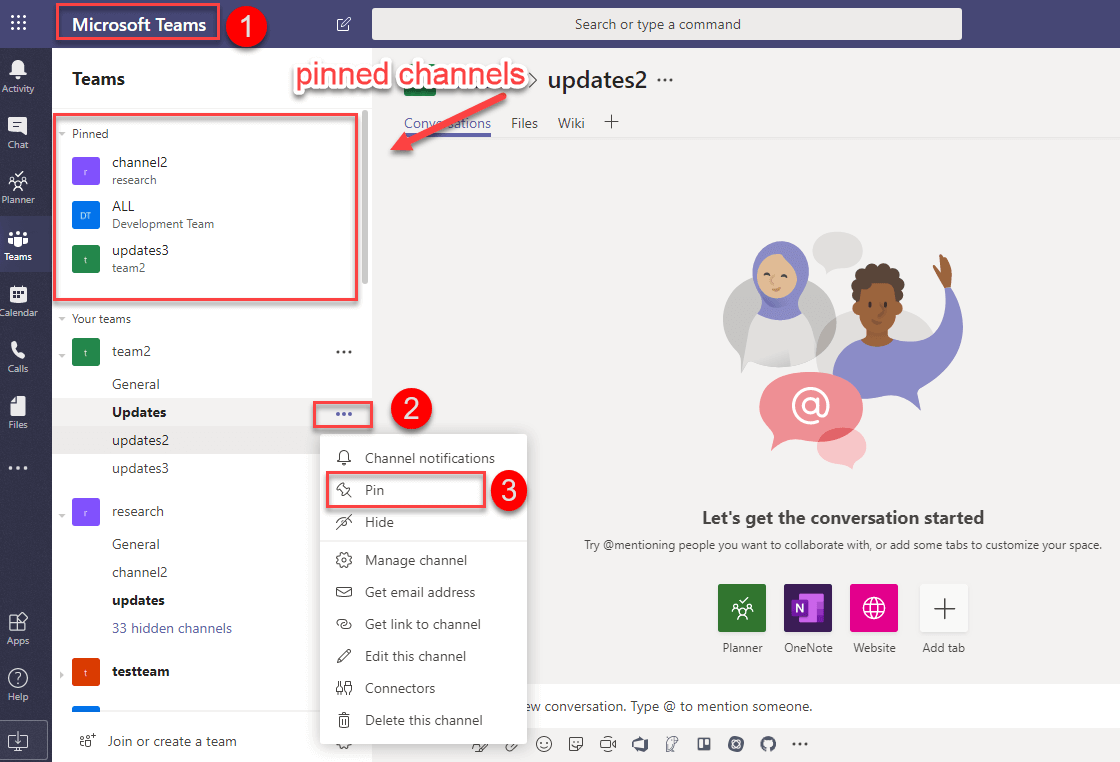Open Calendar from the left rail
The height and width of the screenshot is (762, 1120).
pyautogui.click(x=18, y=300)
